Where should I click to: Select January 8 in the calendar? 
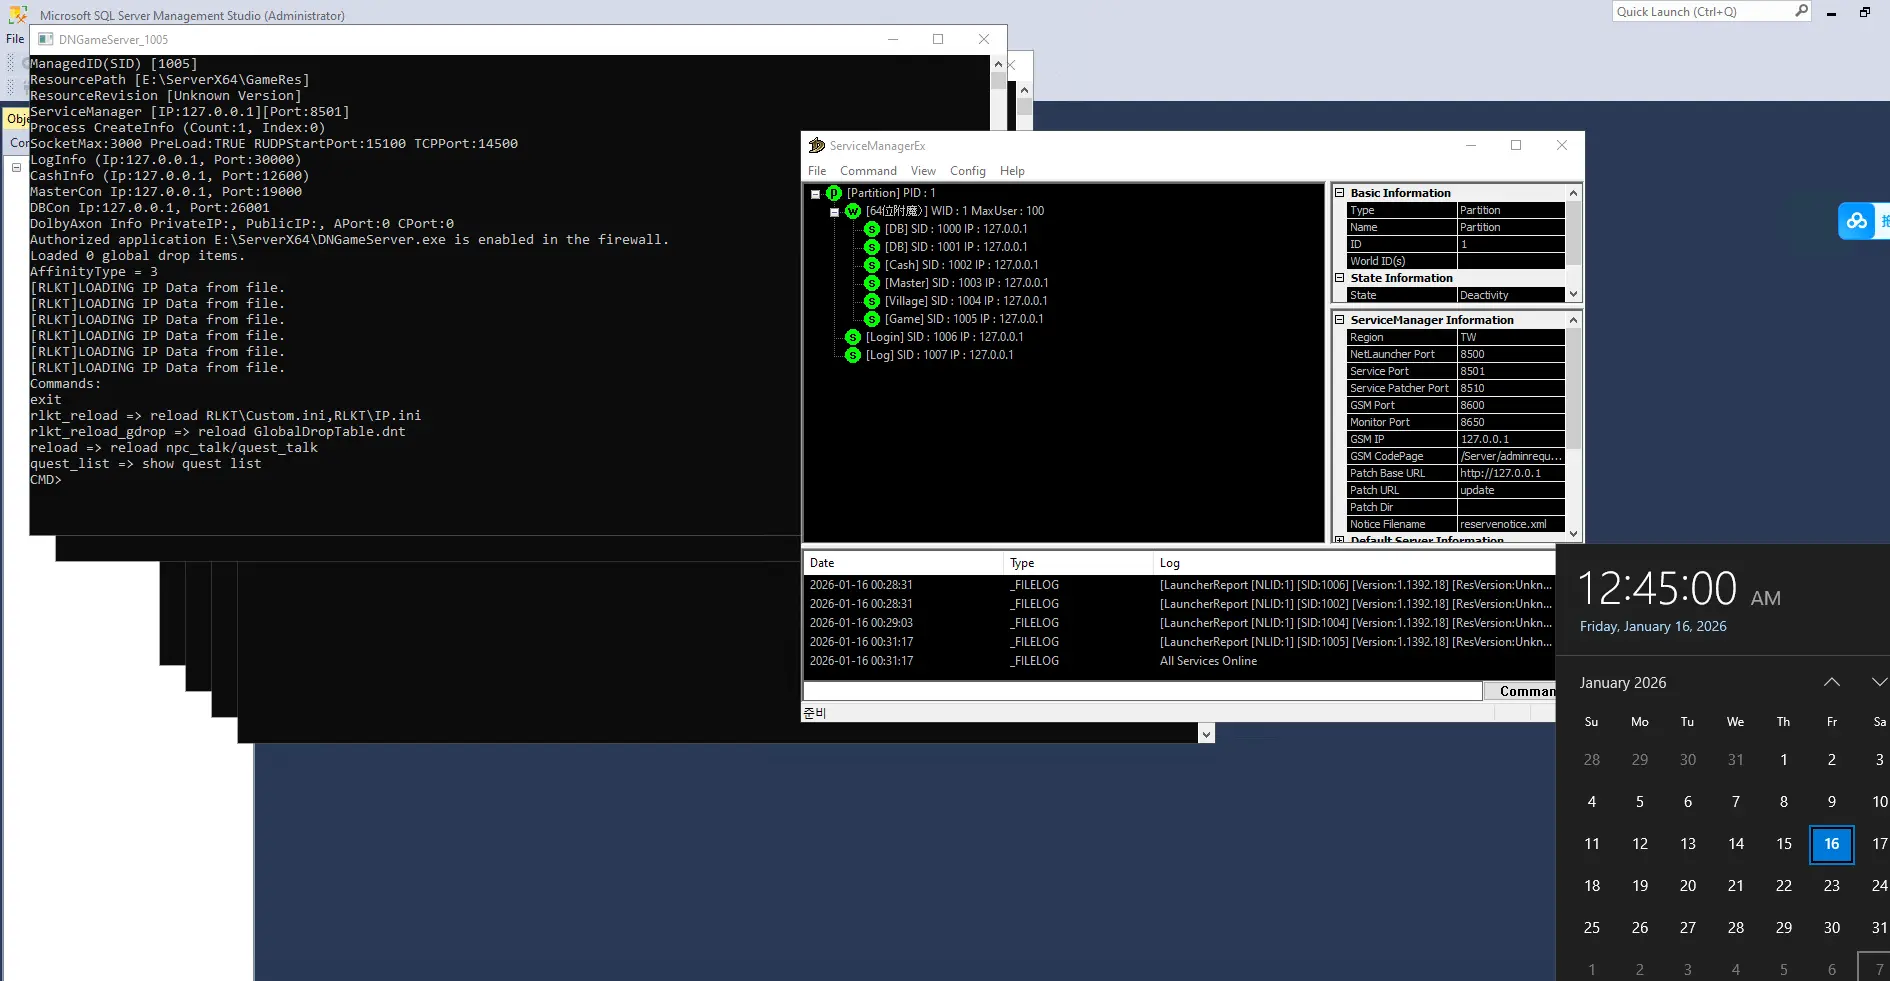pos(1784,802)
